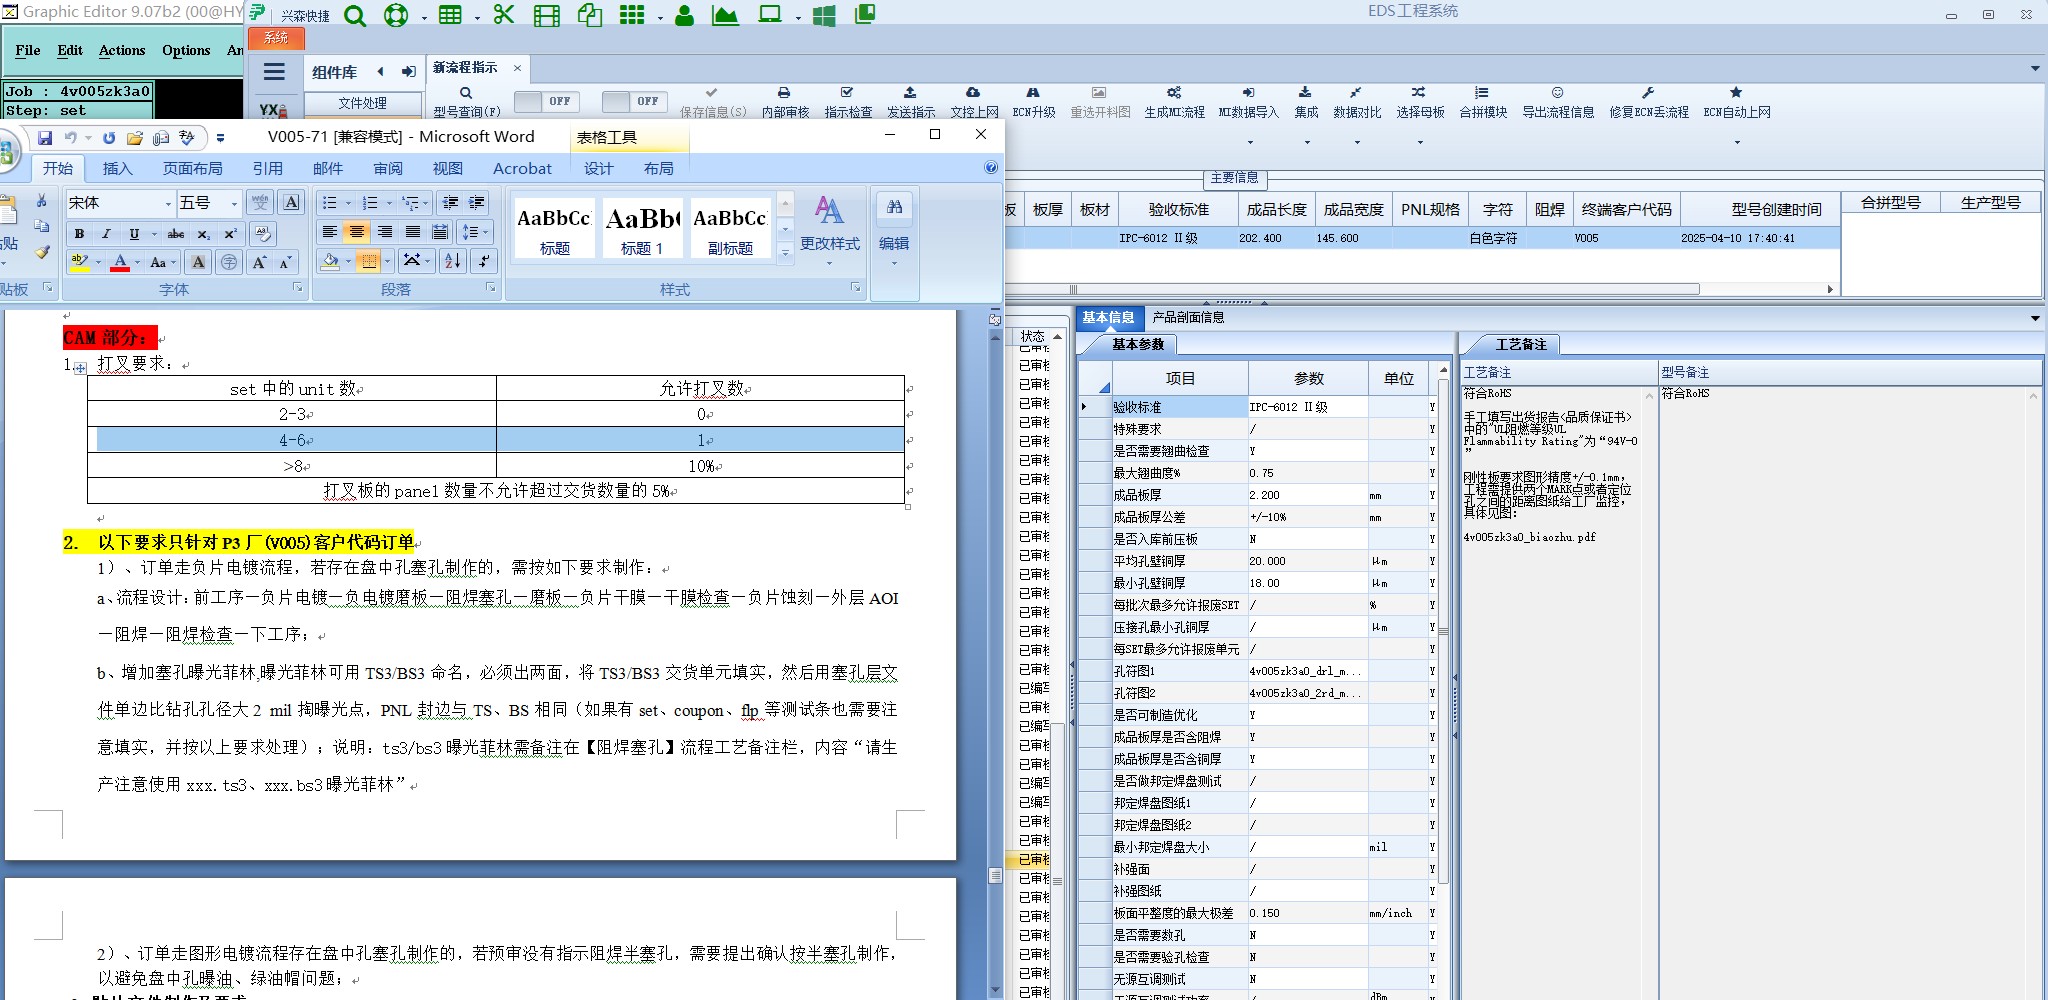
Task: Open the 字体 dialog launcher
Action: point(297,288)
